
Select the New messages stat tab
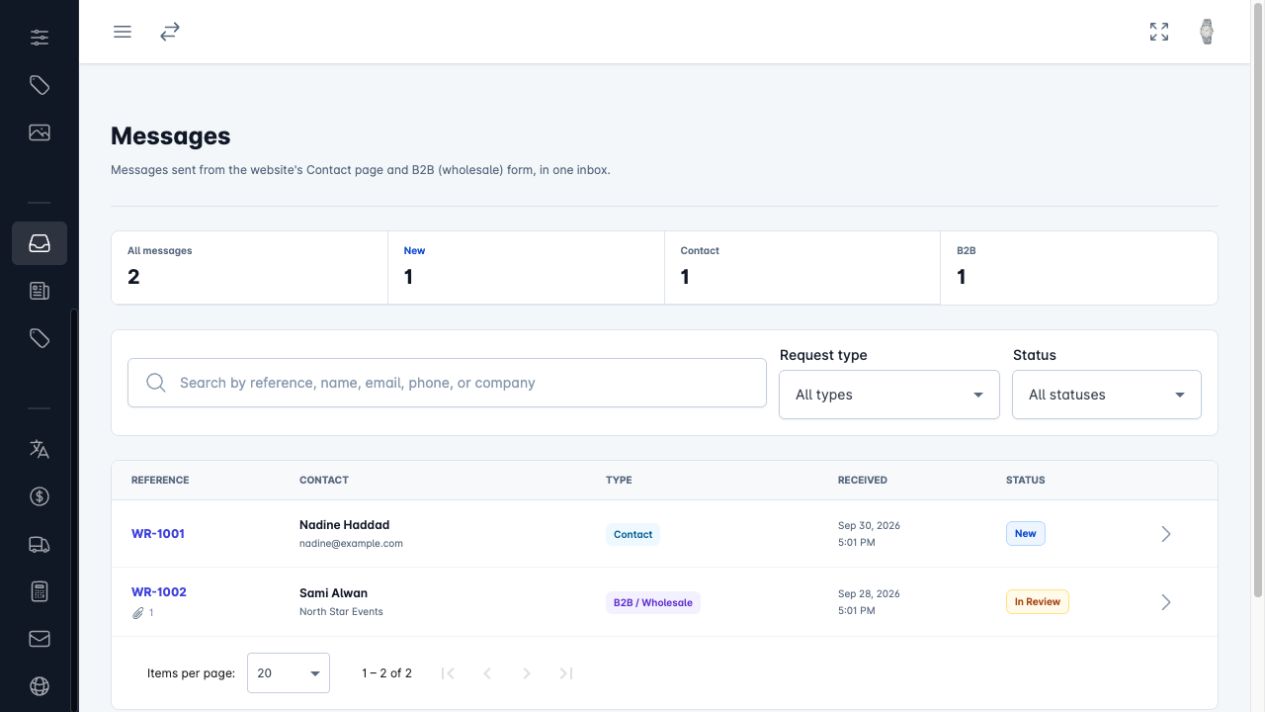tap(526, 268)
